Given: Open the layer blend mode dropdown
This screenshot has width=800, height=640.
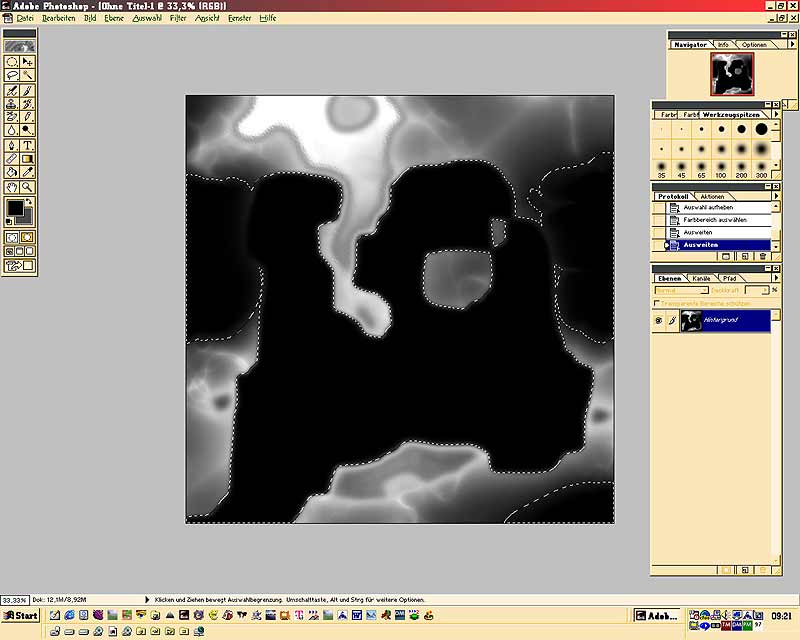Looking at the screenshot, I should [x=680, y=290].
